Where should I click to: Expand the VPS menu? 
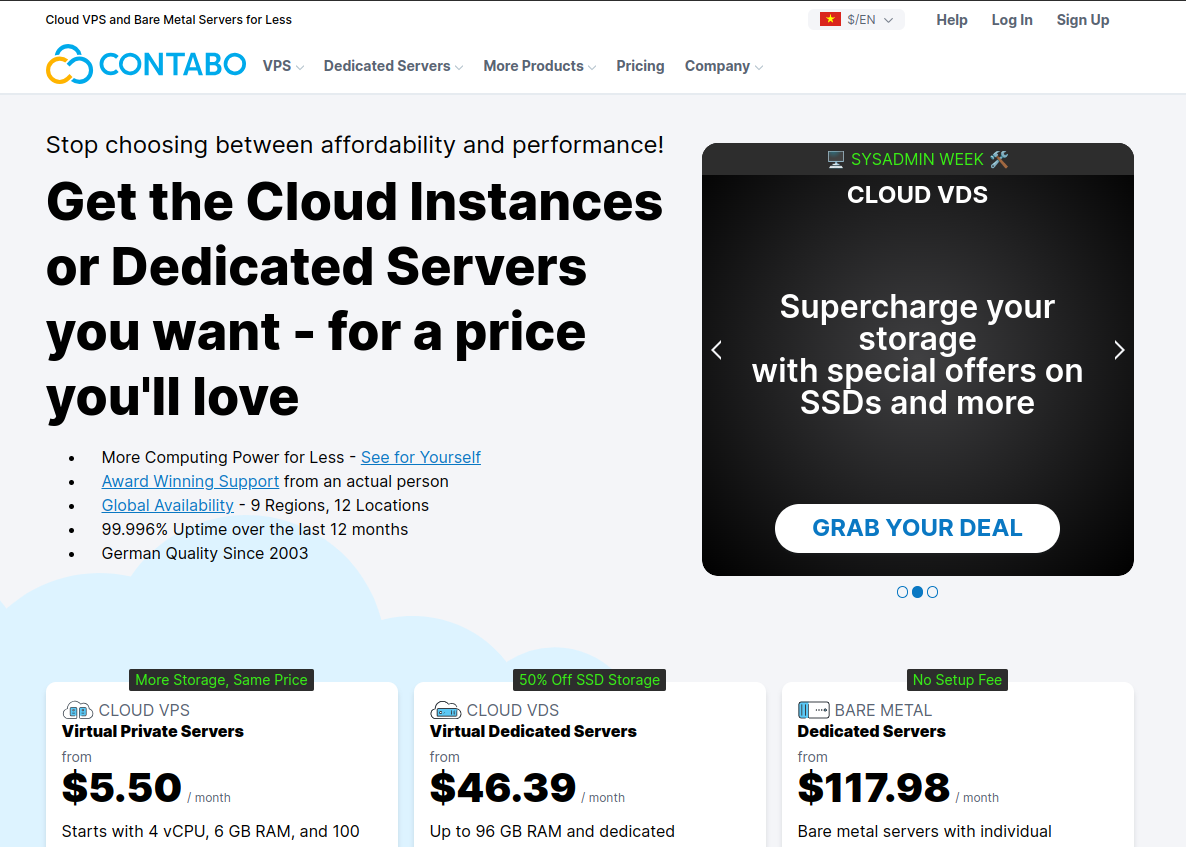[x=283, y=67]
